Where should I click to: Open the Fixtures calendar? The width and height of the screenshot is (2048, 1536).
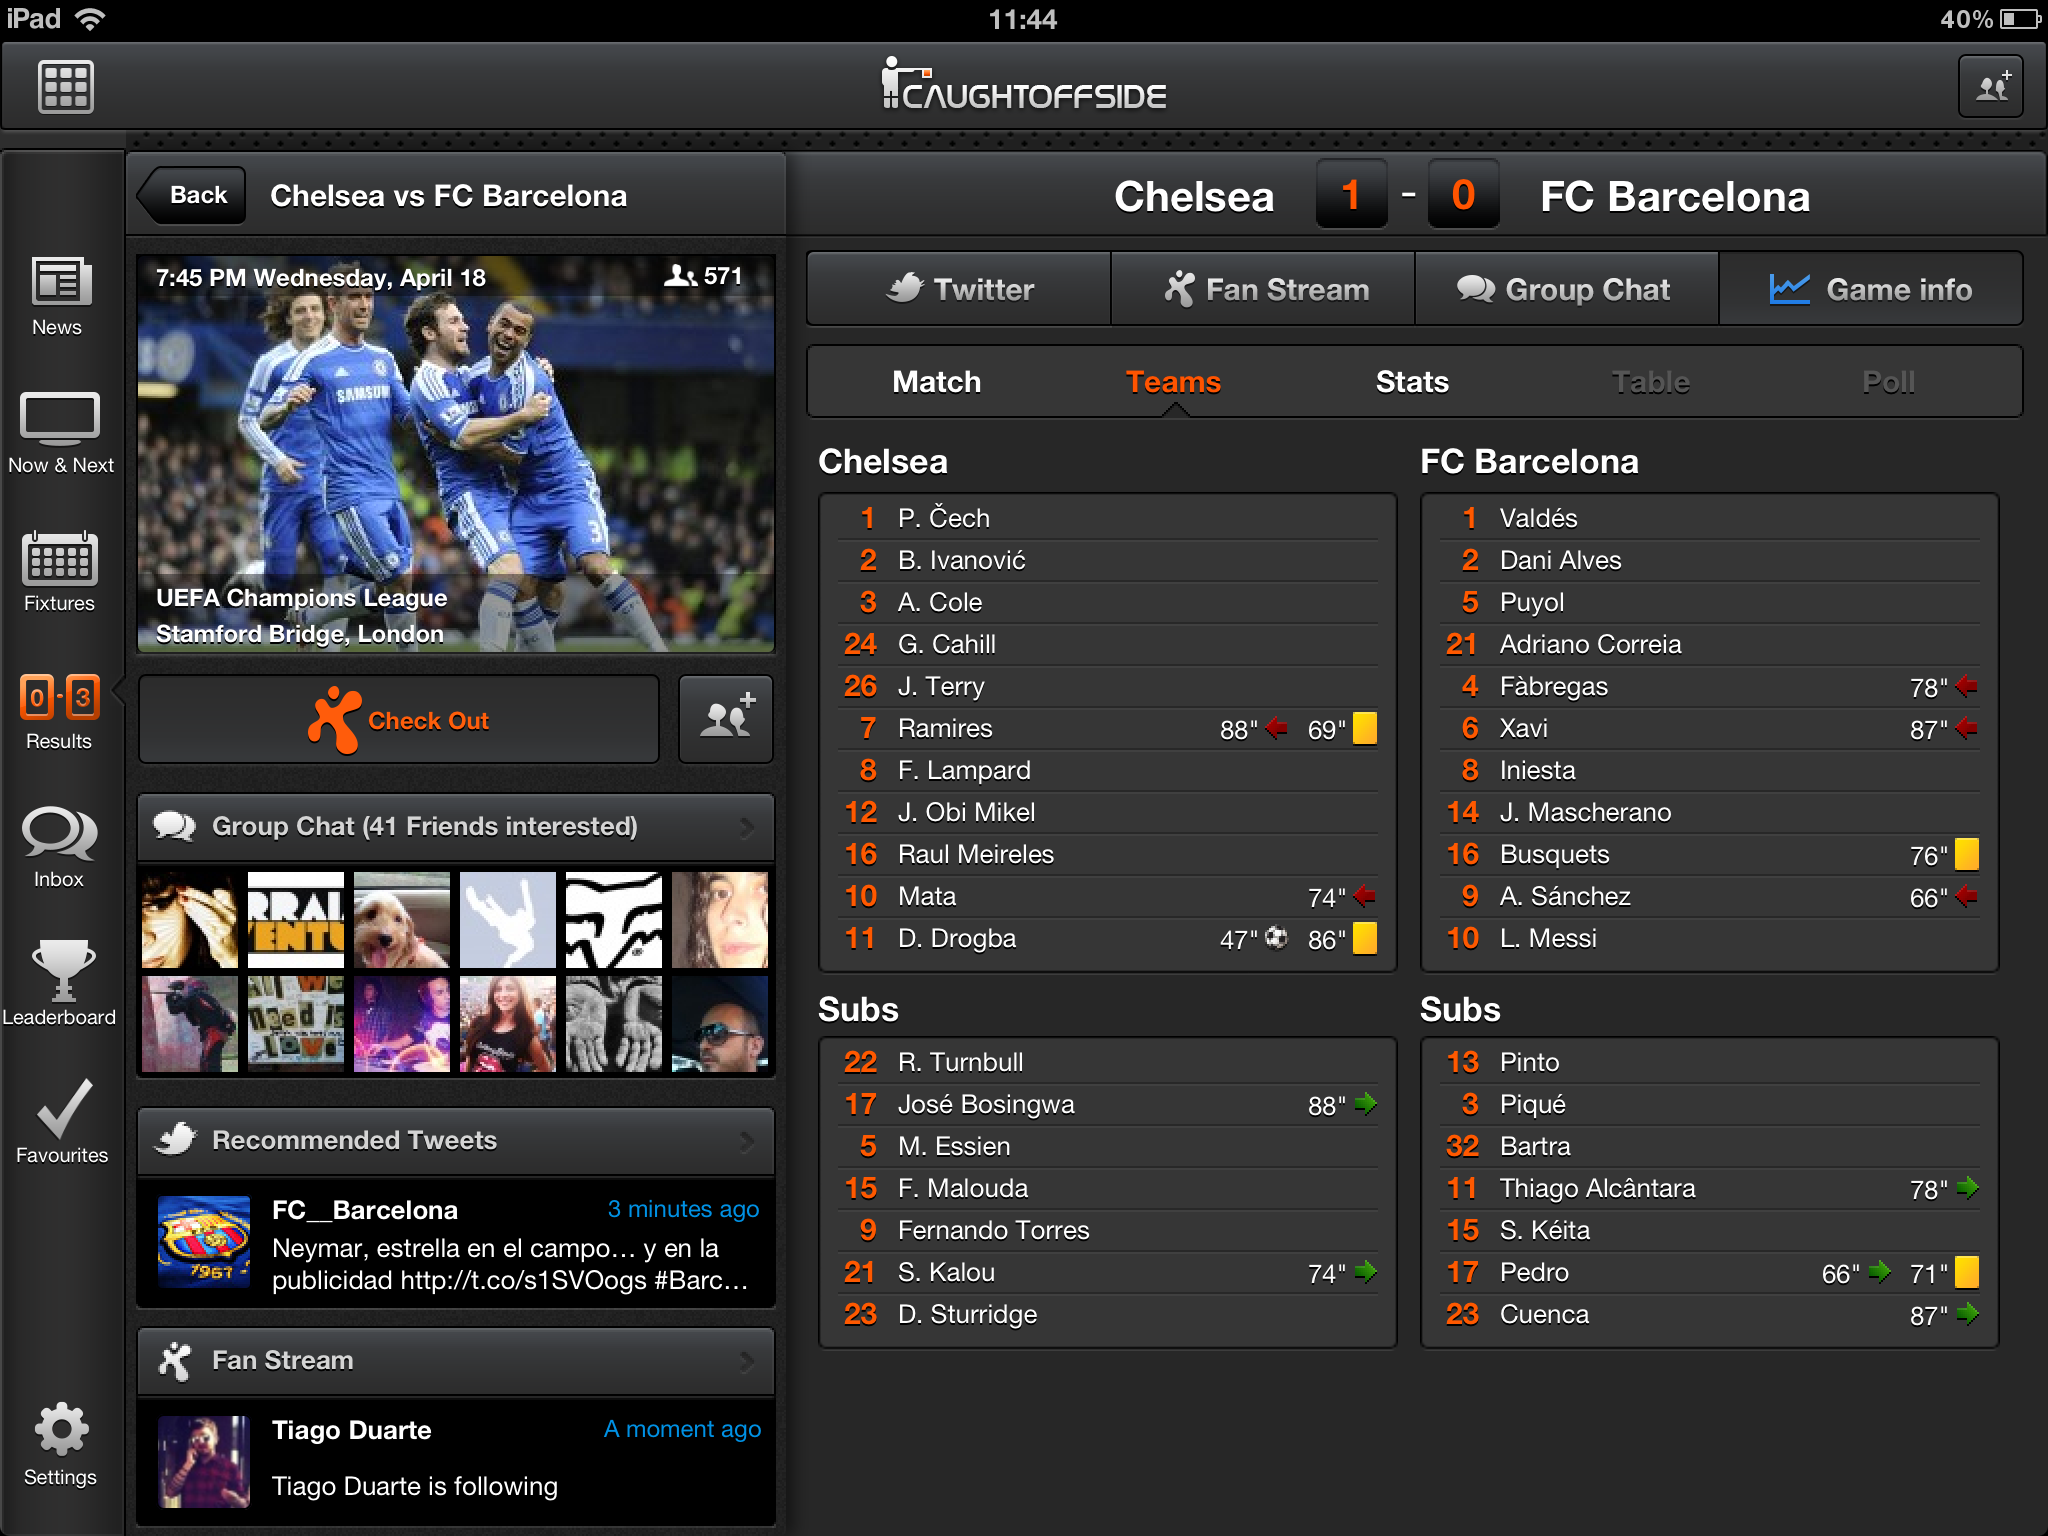coord(59,571)
